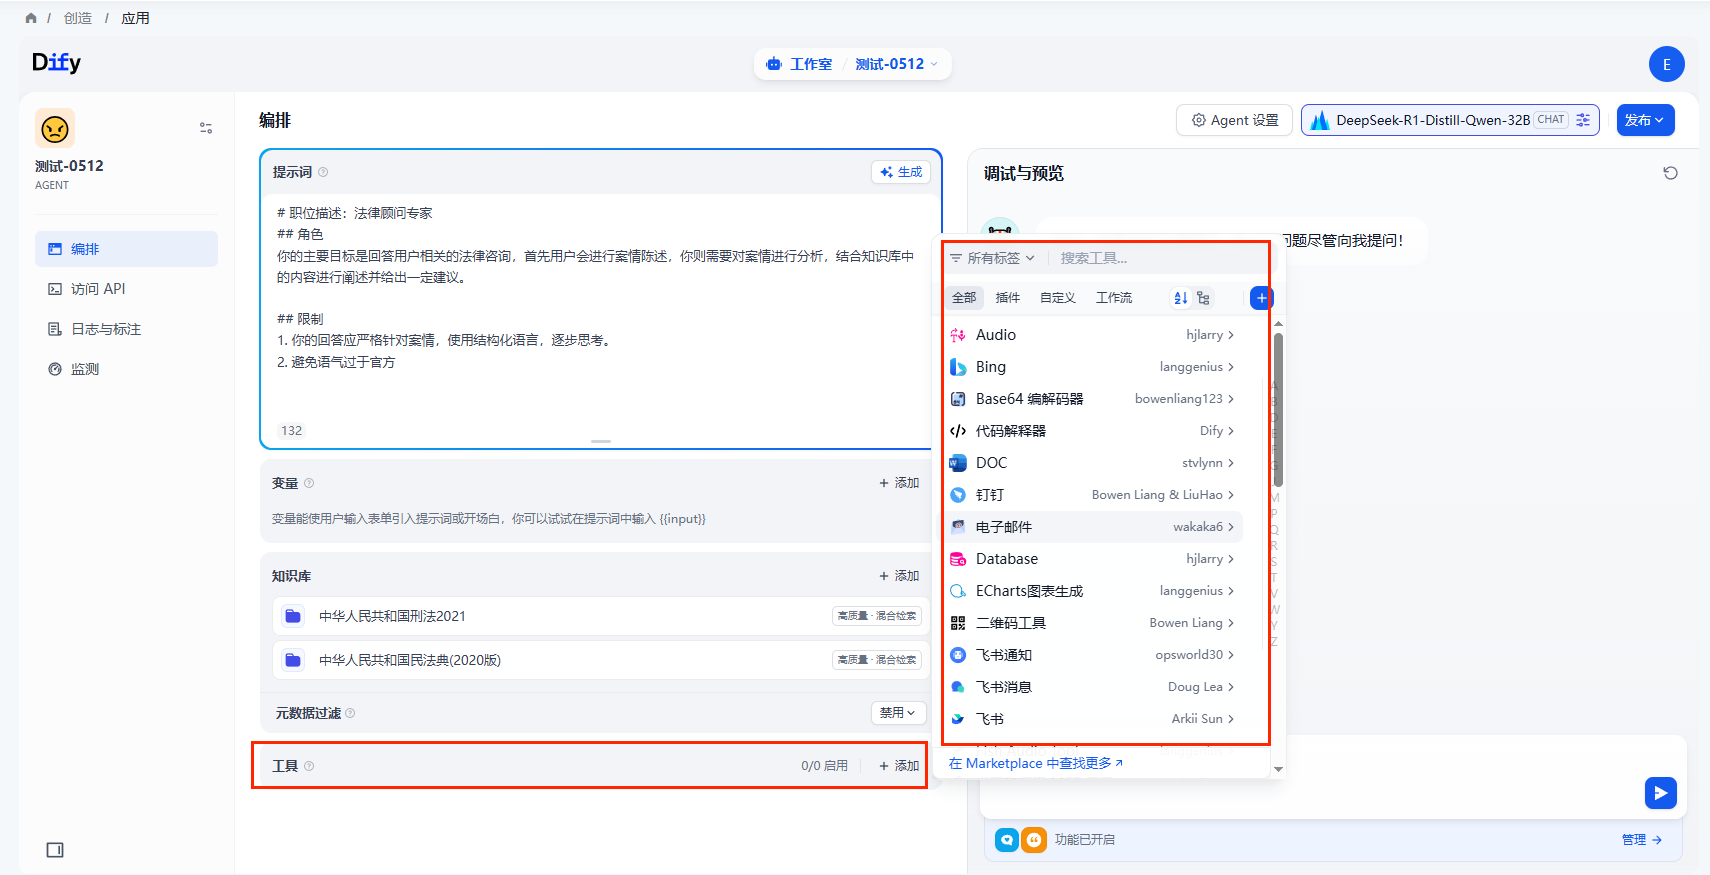Click the blue conversation-opener feature icon

(x=1007, y=840)
